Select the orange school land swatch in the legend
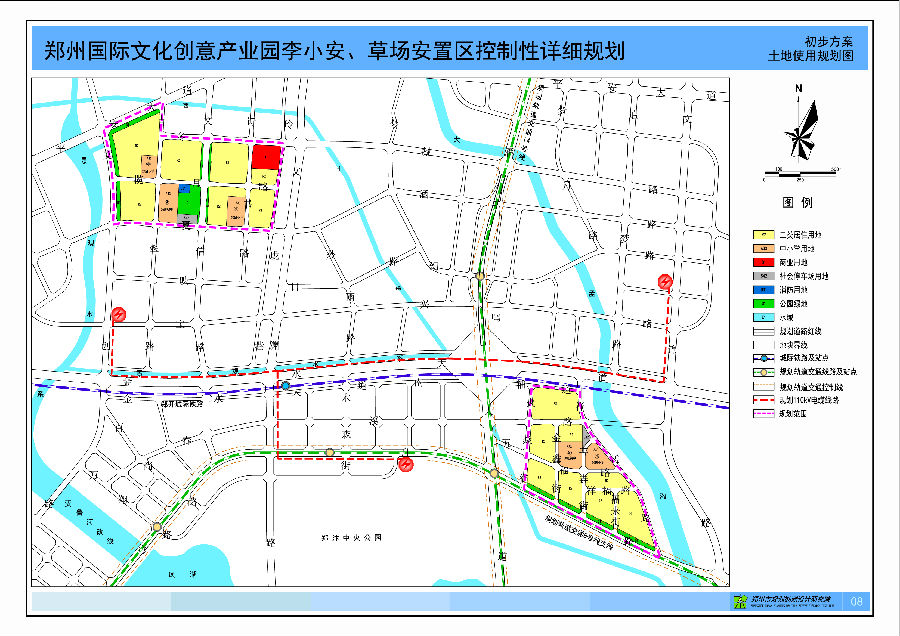Viewport: 900px width, 636px height. [762, 248]
